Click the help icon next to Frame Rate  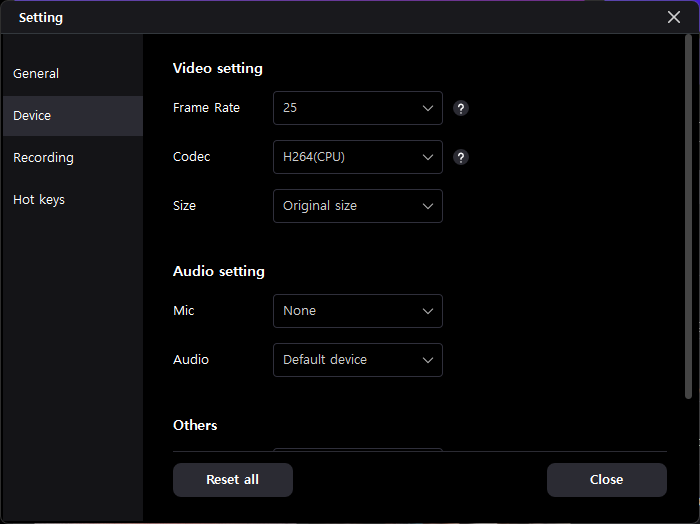pos(461,108)
